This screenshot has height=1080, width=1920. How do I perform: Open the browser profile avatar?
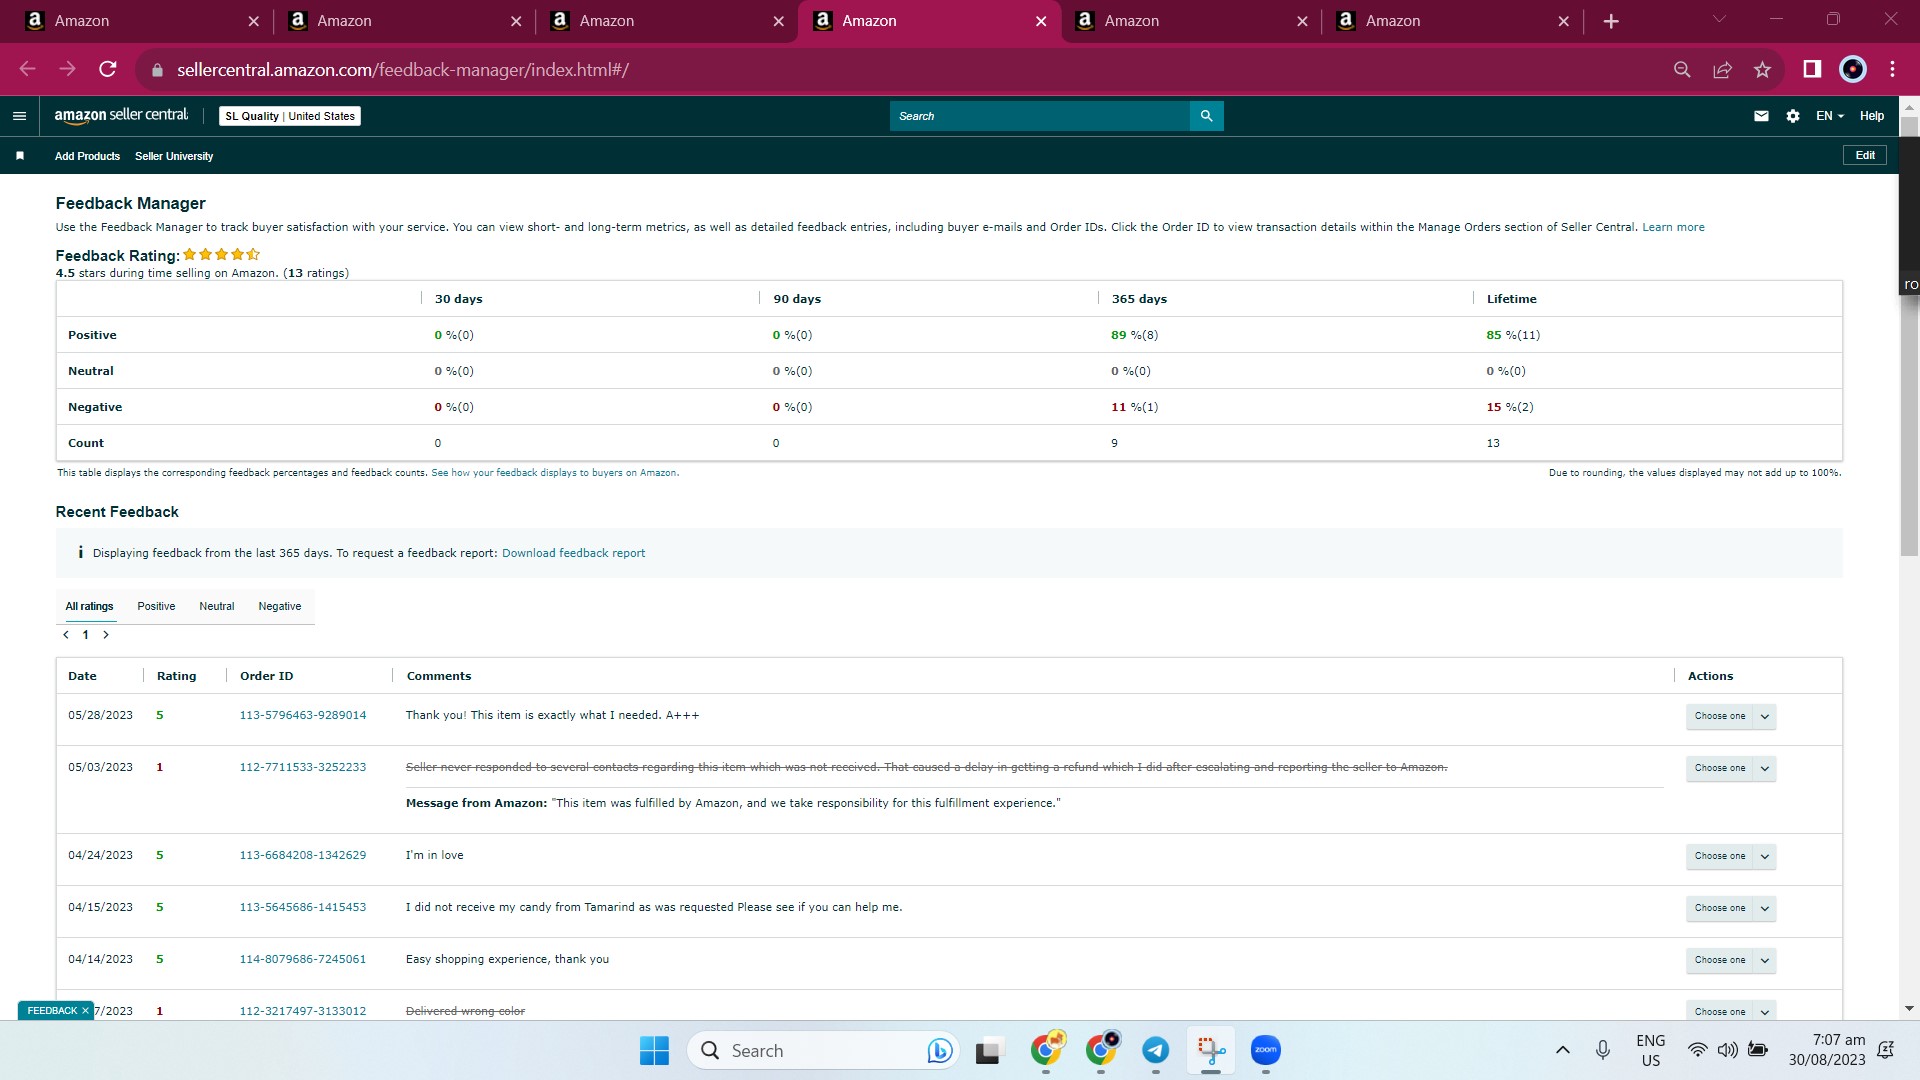[1853, 69]
